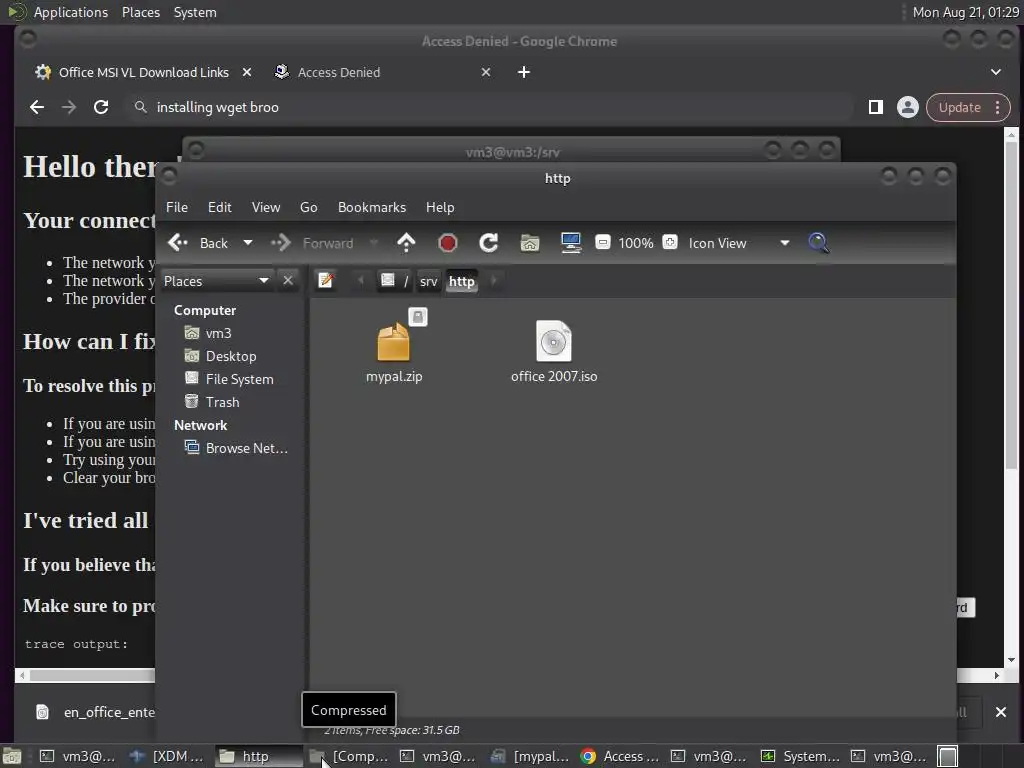Open the Go menu
This screenshot has height=768, width=1024.
pos(308,207)
